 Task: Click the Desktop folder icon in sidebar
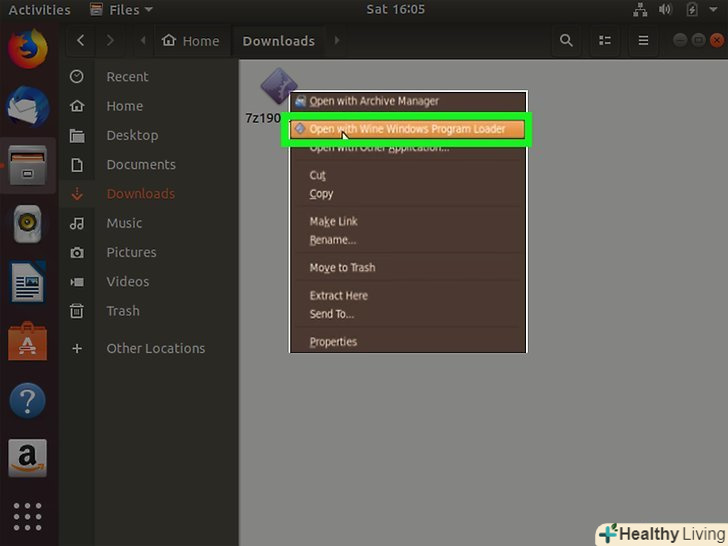tap(77, 135)
